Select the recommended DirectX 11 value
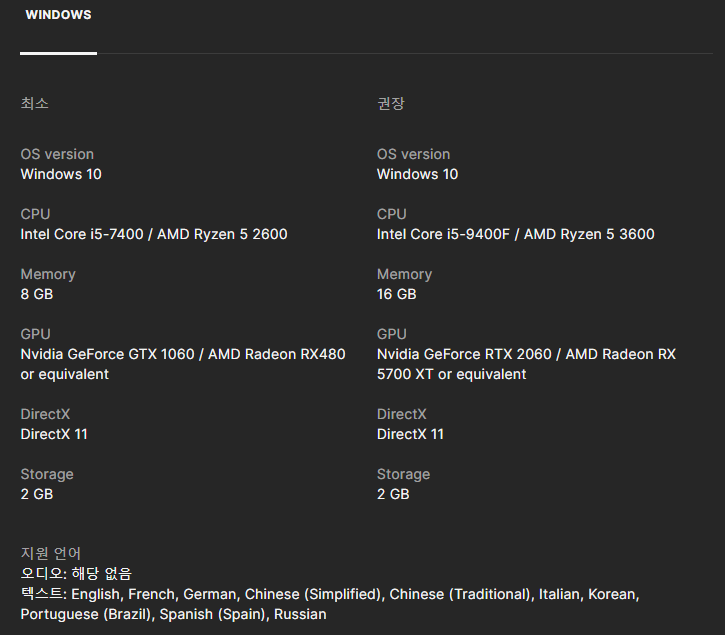 point(410,434)
